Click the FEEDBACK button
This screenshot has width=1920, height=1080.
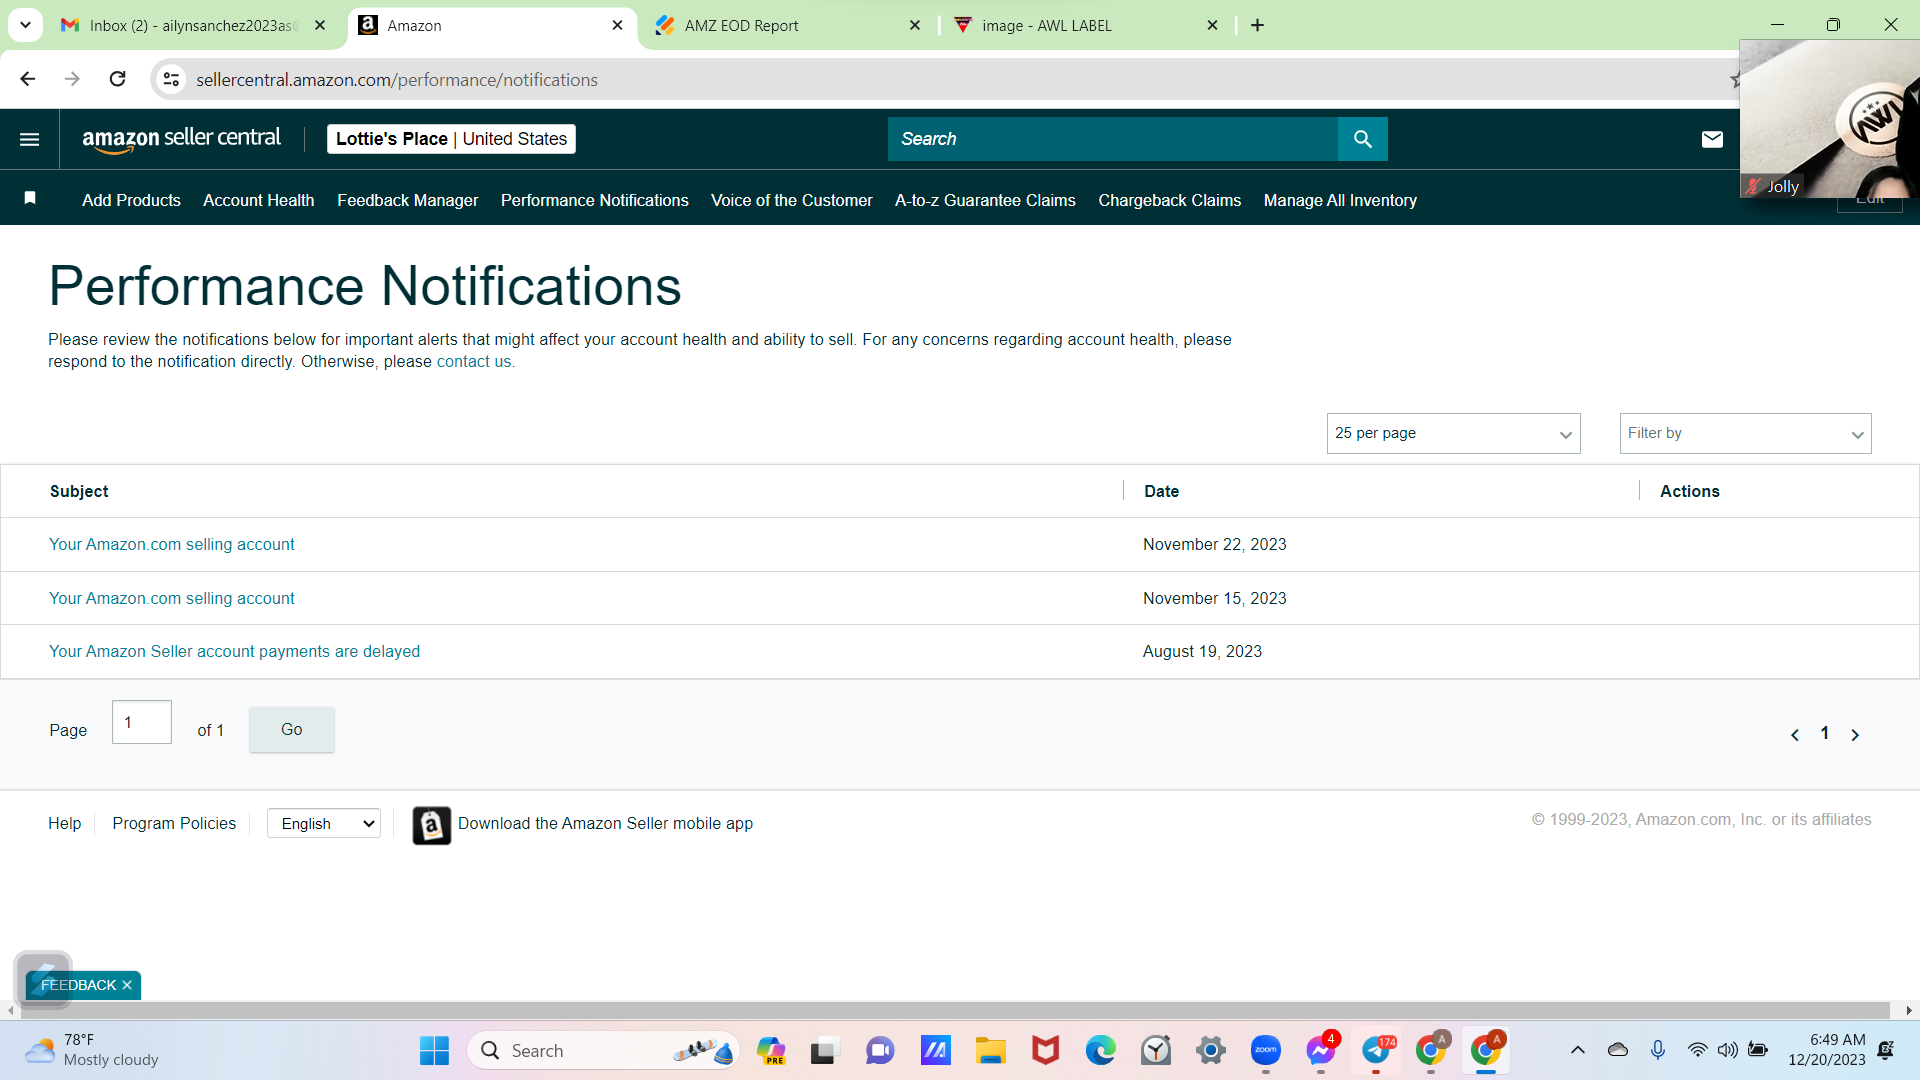78,985
